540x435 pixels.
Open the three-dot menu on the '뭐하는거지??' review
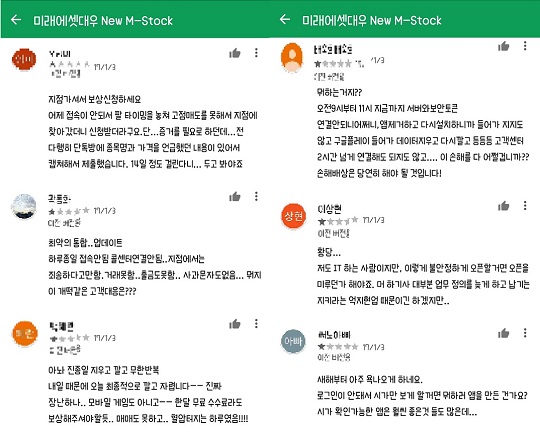[525, 46]
